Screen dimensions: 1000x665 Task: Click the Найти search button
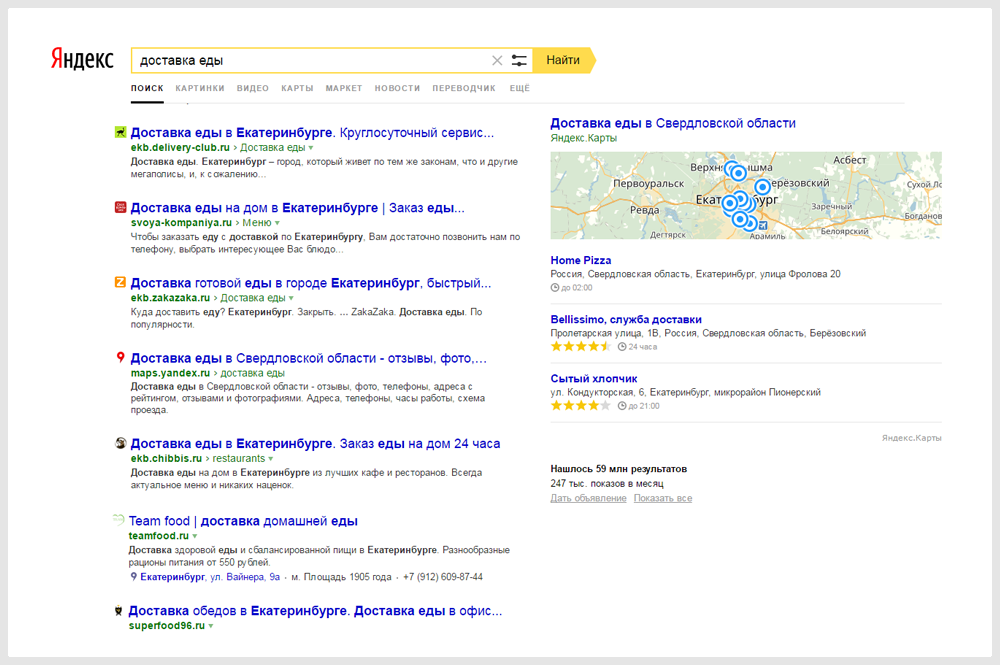point(564,61)
